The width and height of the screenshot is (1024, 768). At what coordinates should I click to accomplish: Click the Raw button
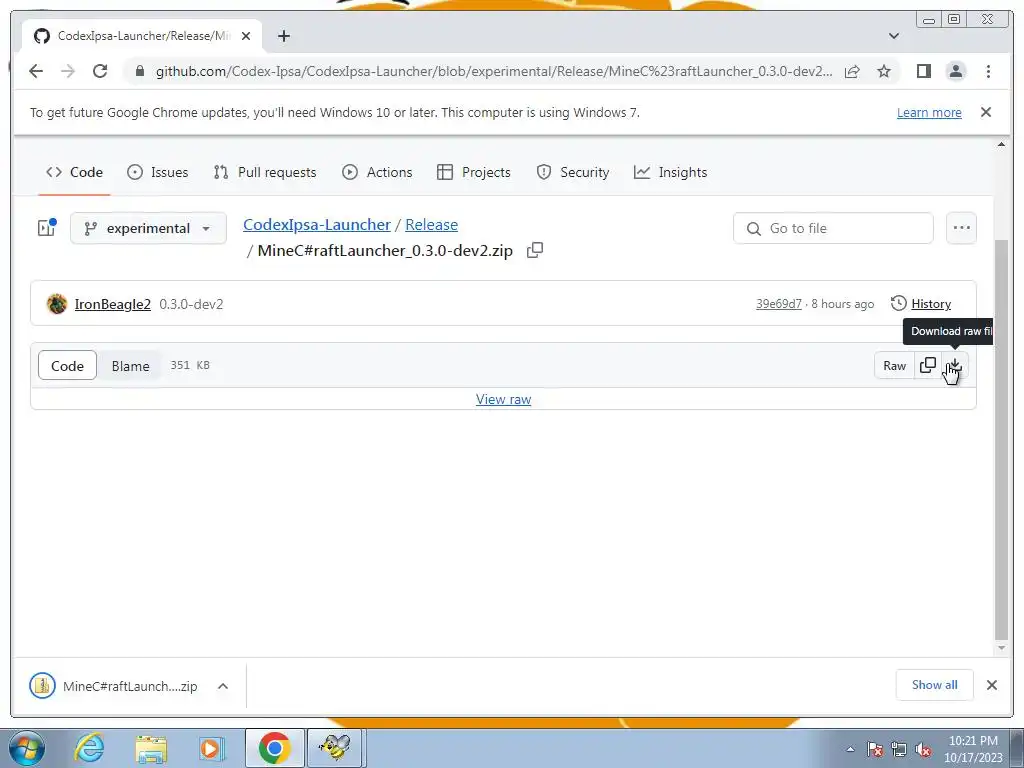(894, 366)
